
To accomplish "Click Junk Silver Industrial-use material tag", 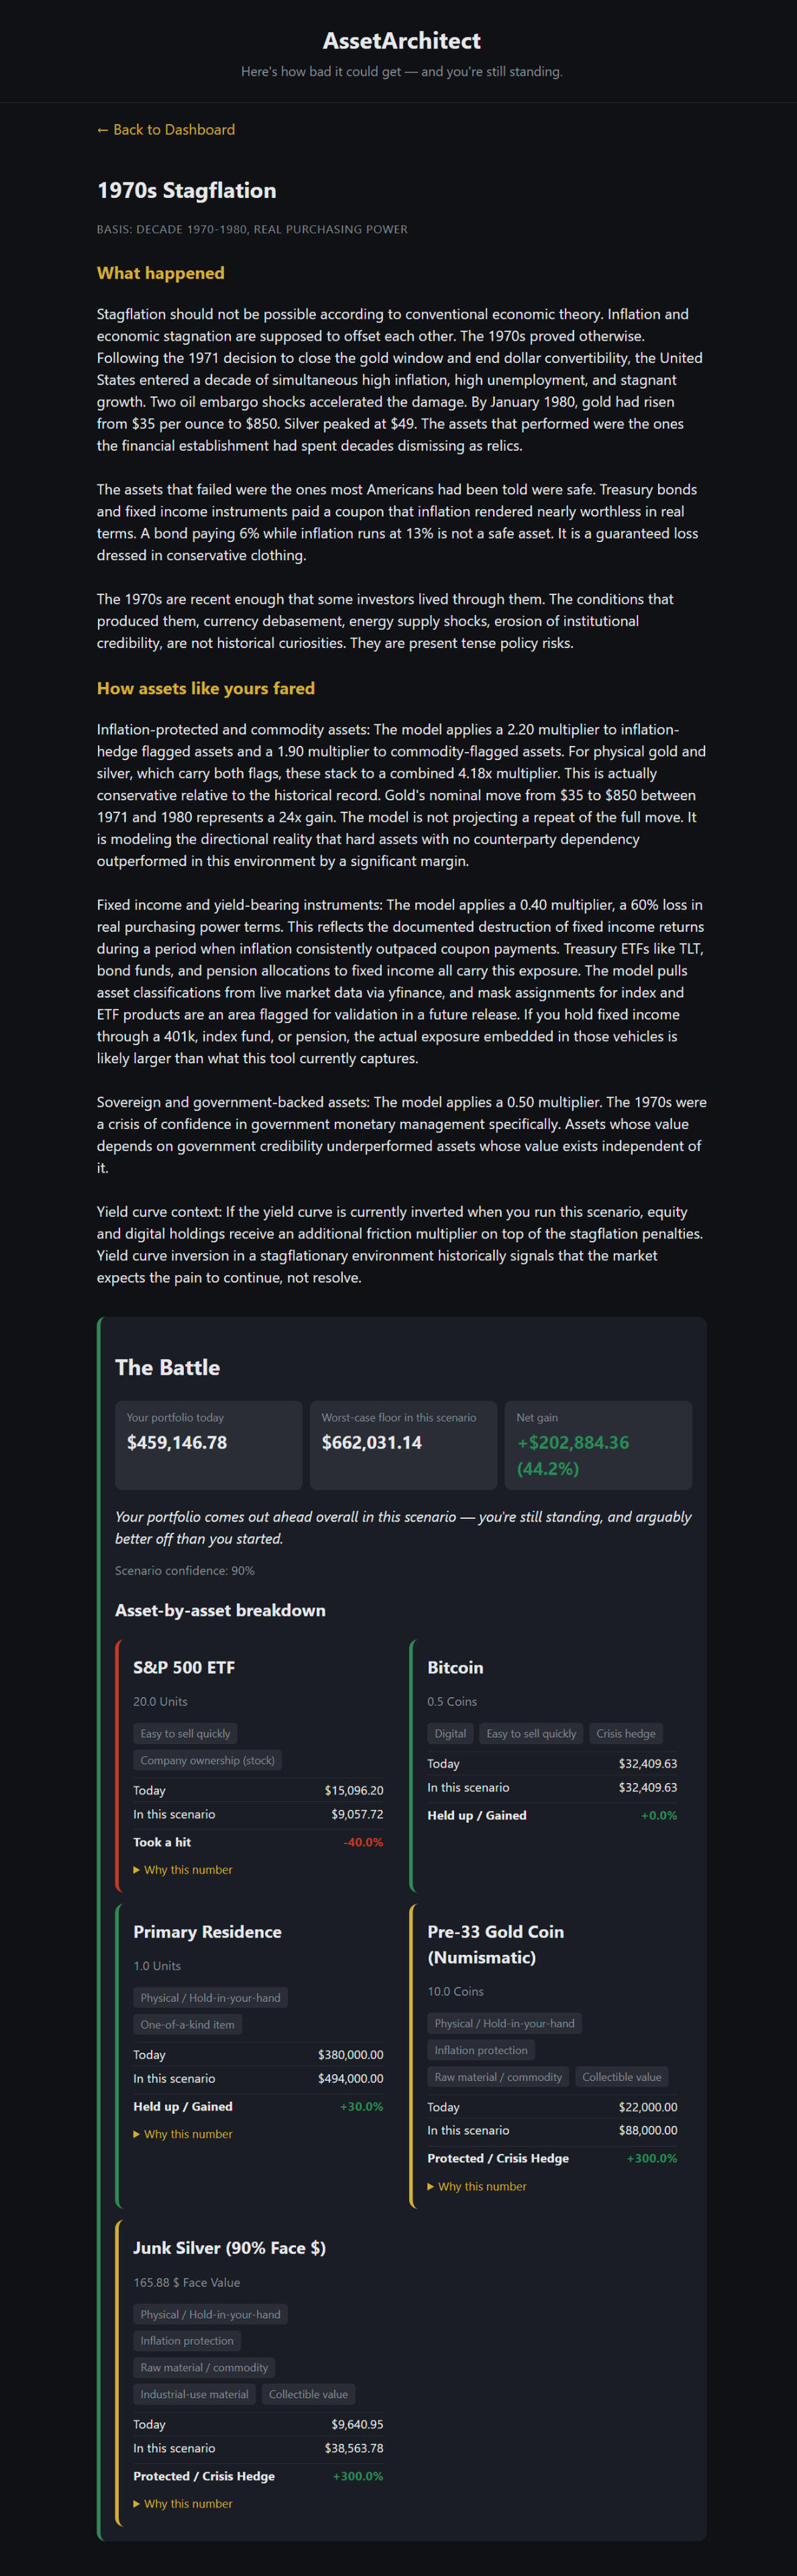I will coord(195,2394).
